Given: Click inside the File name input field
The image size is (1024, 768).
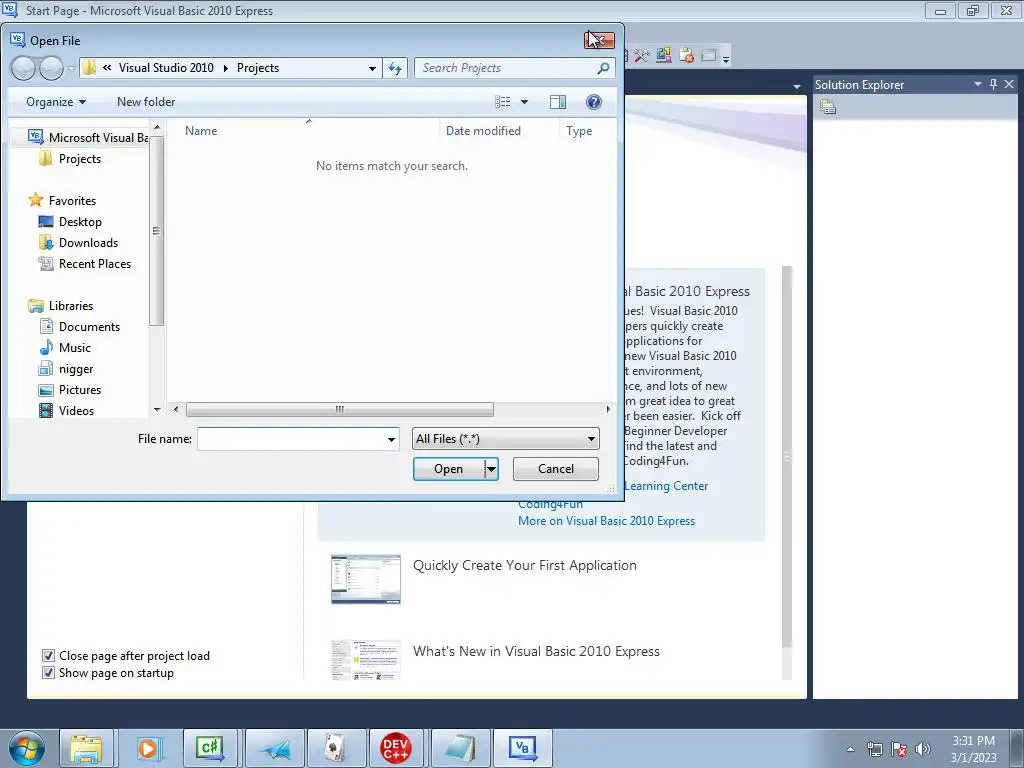Looking at the screenshot, I should [x=291, y=439].
